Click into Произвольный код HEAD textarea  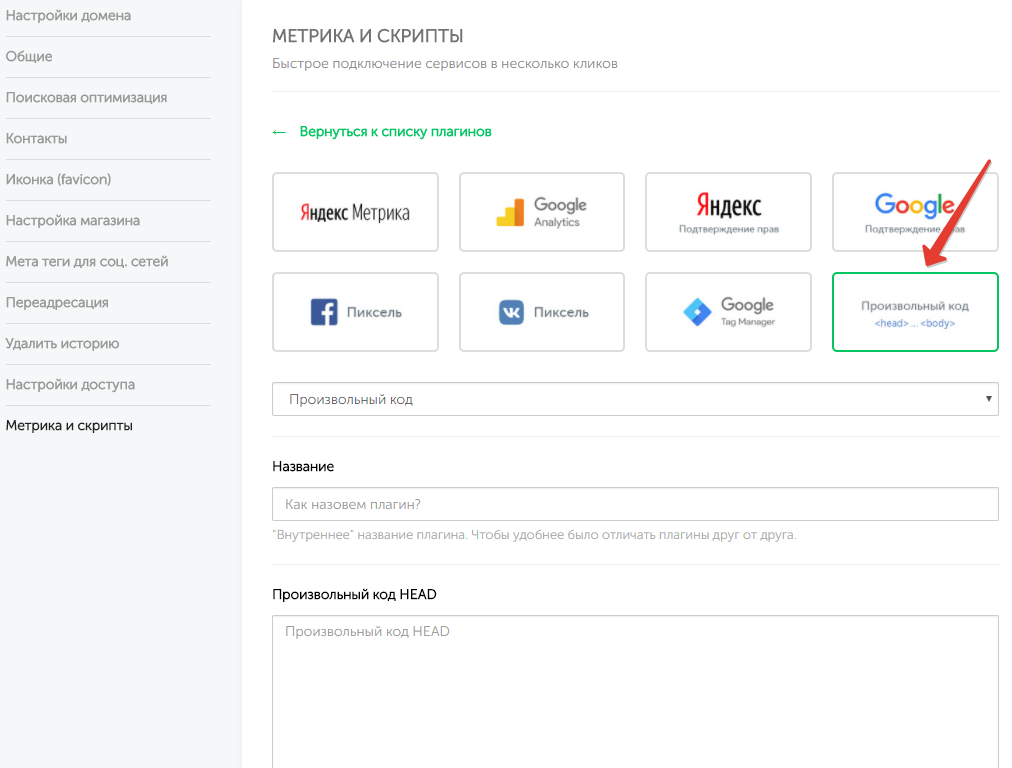pos(635,690)
